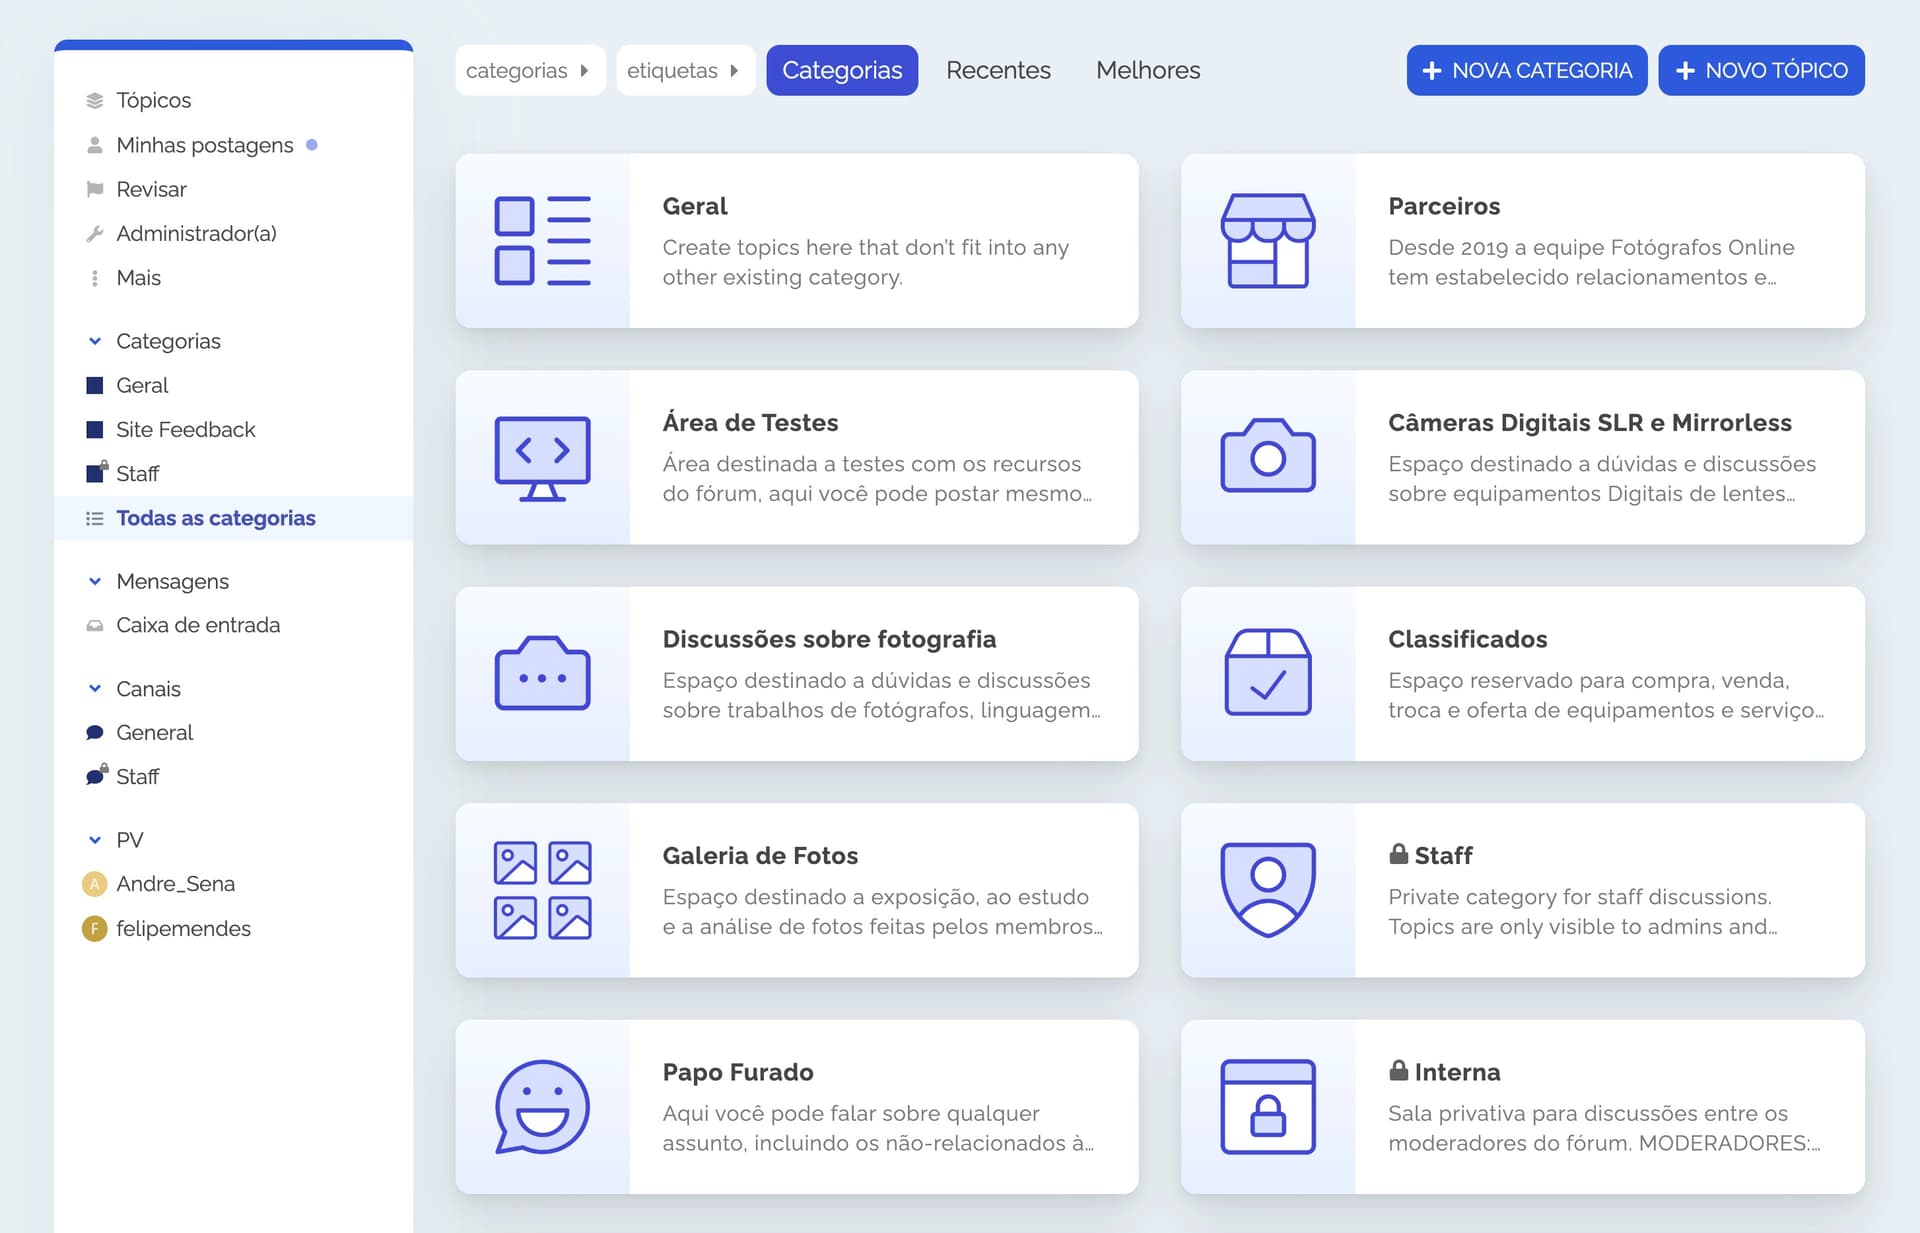
Task: Click the Interna locked window icon
Action: 1267,1107
